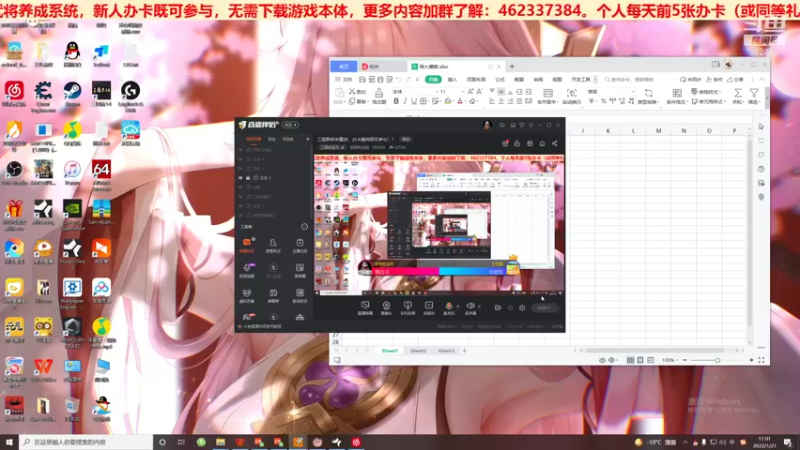Switch to page break preview in status bar
The height and width of the screenshot is (450, 800).
[x=651, y=360]
